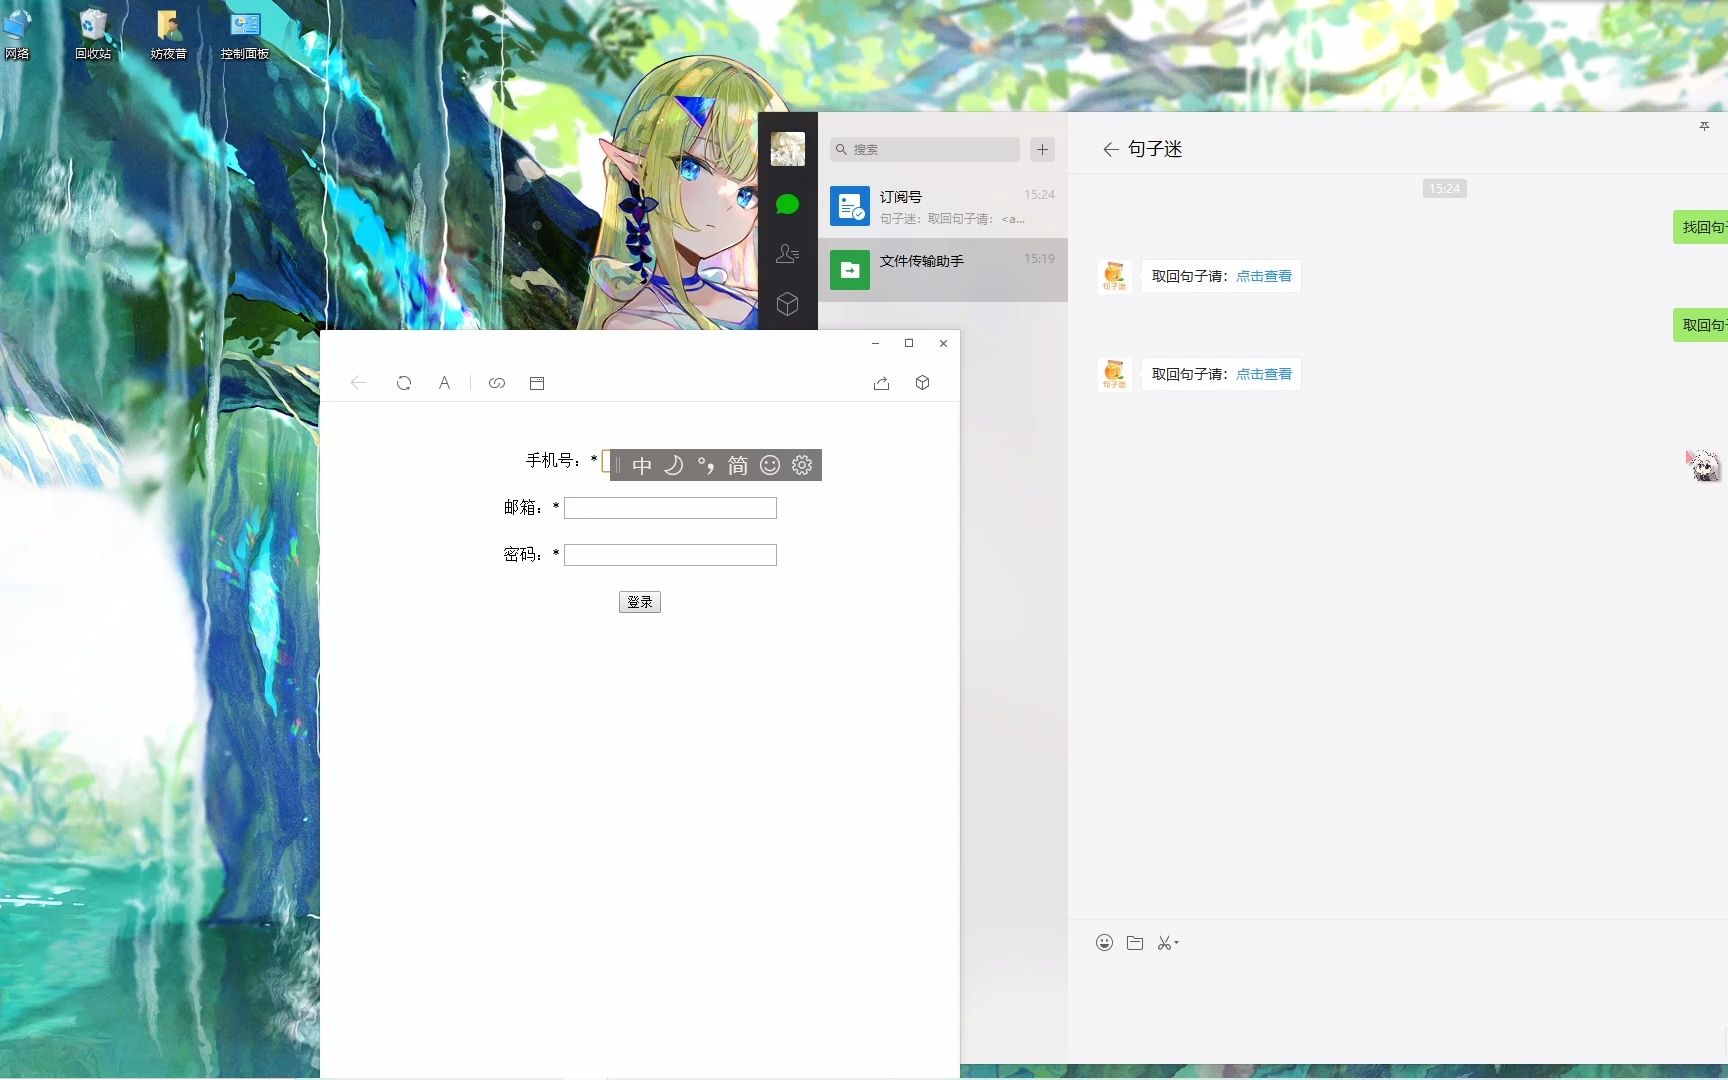Open the 文件传输助手 conversation
Viewport: 1728px width, 1080px height.
pos(943,270)
